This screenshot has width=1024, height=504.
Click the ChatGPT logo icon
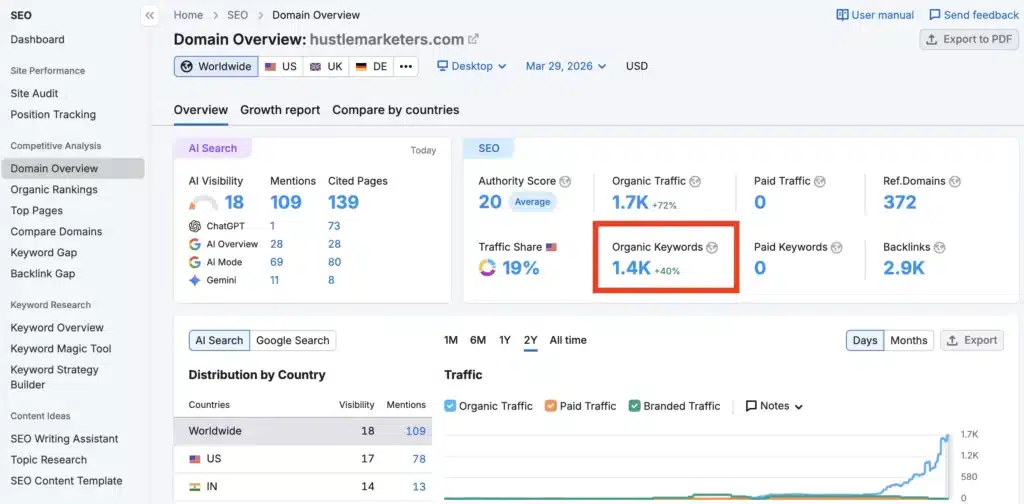click(x=195, y=226)
